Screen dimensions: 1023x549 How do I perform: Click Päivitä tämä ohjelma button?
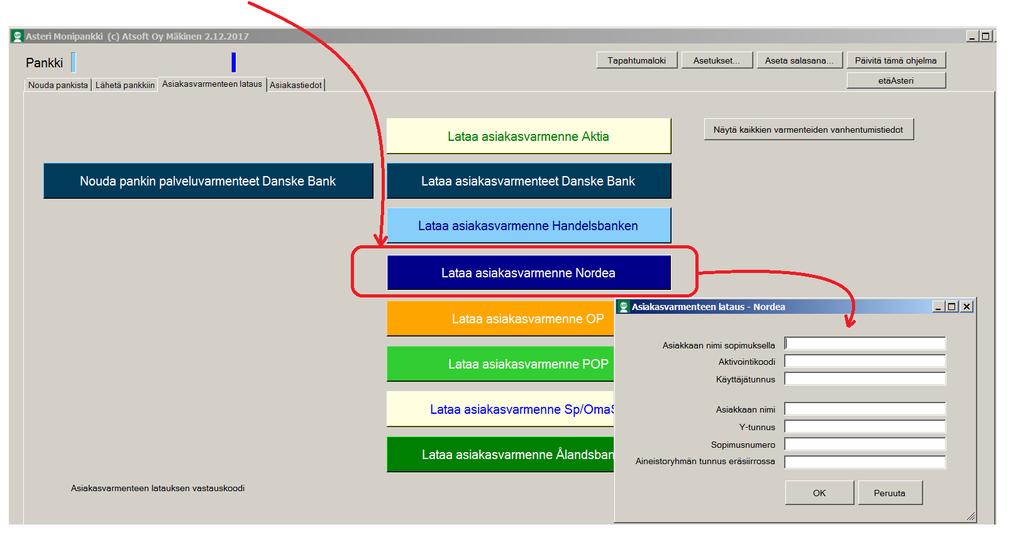tap(896, 61)
